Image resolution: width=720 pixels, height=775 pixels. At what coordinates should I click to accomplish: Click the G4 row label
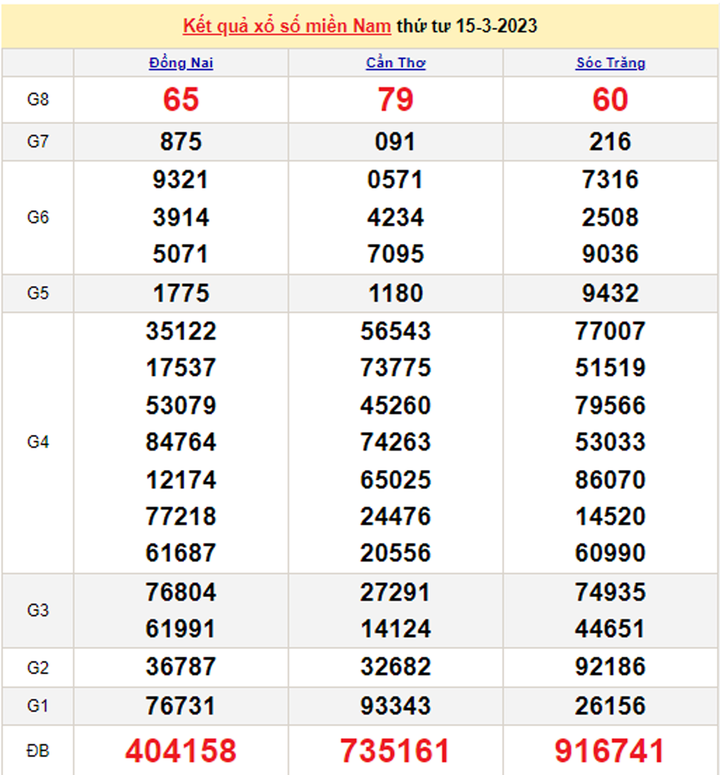tap(38, 442)
